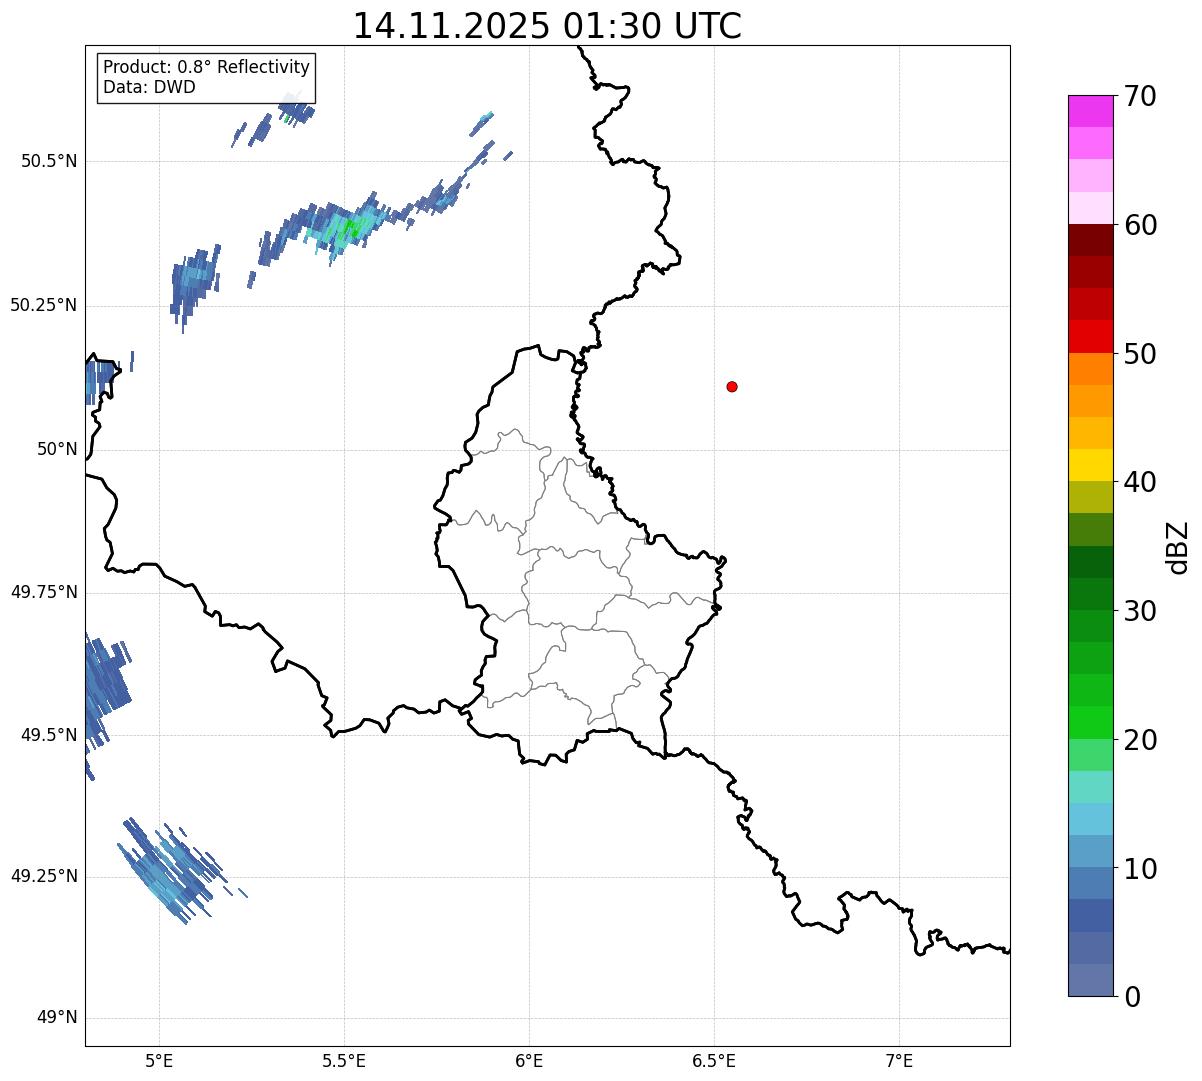Viewport: 1202px width, 1081px height.
Task: Click the '6.5°E' longitude label
Action: (714, 1060)
